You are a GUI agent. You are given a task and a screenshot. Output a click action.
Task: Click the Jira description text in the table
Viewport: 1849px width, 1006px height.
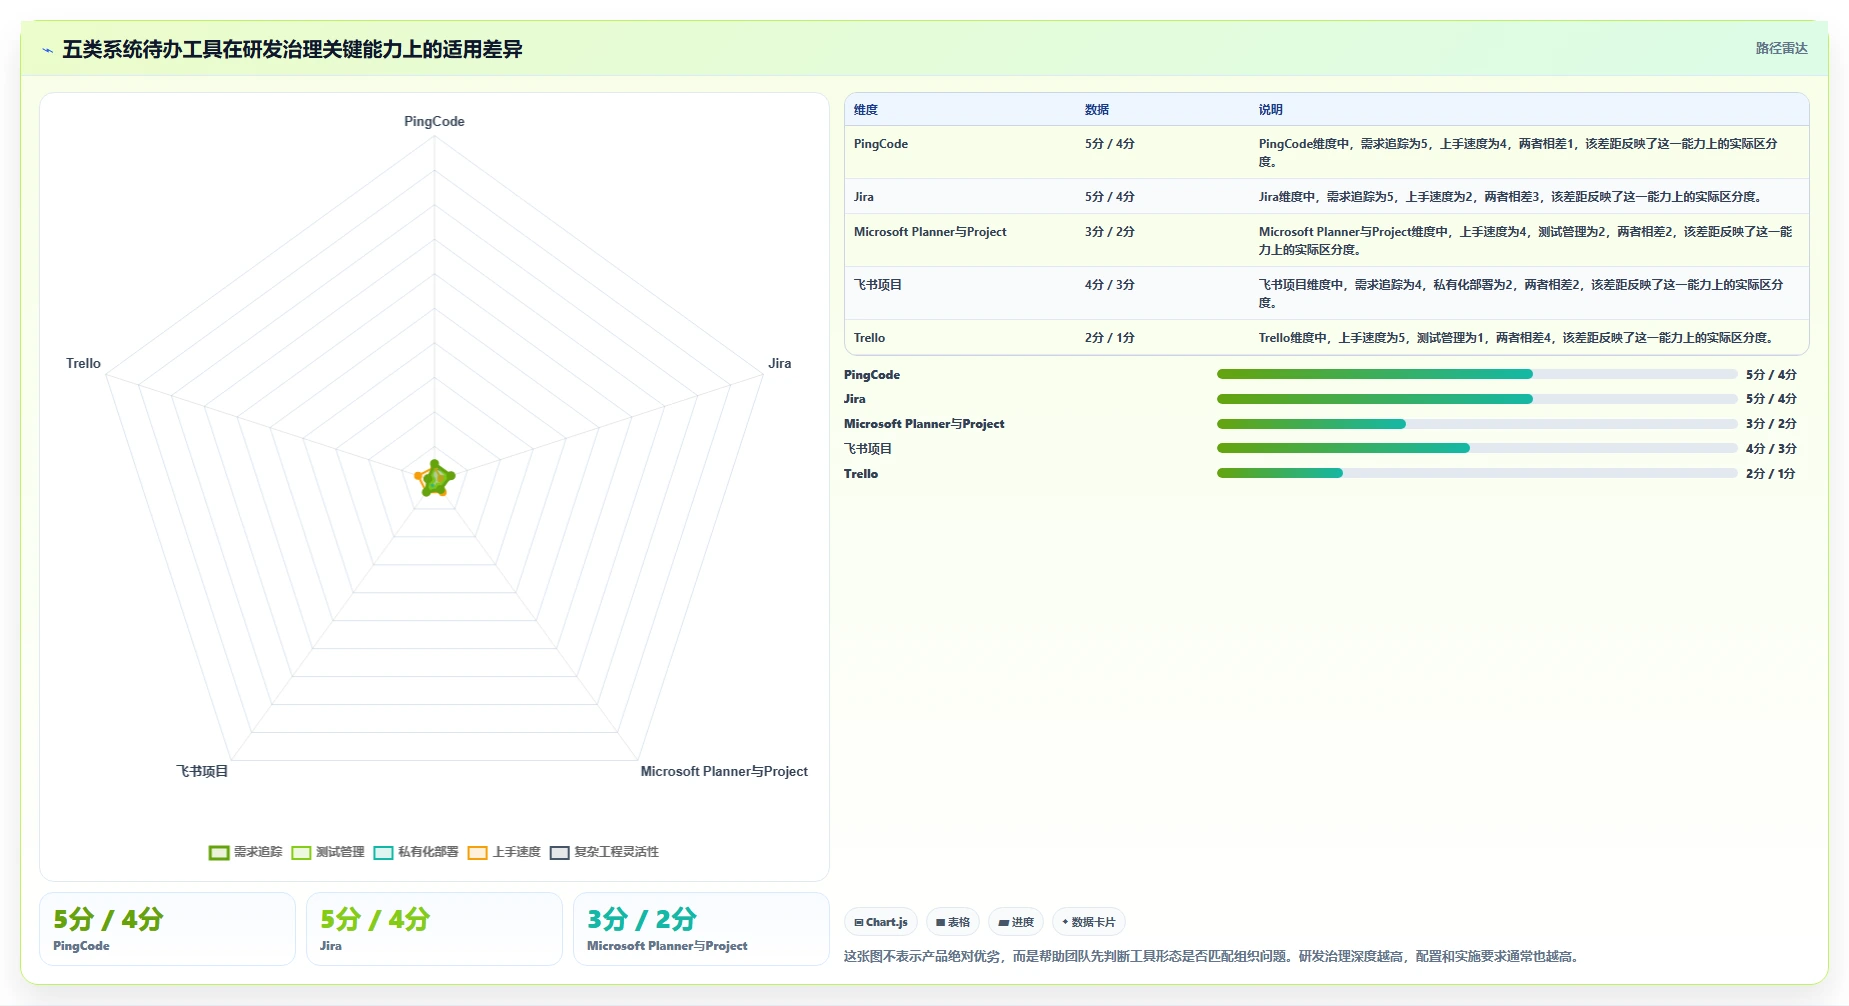pyautogui.click(x=1510, y=197)
